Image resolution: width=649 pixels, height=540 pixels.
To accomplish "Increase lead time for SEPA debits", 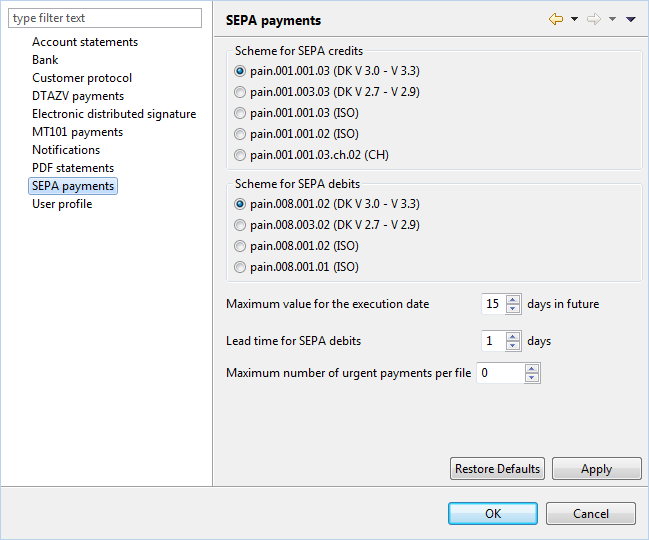I will click(x=513, y=337).
